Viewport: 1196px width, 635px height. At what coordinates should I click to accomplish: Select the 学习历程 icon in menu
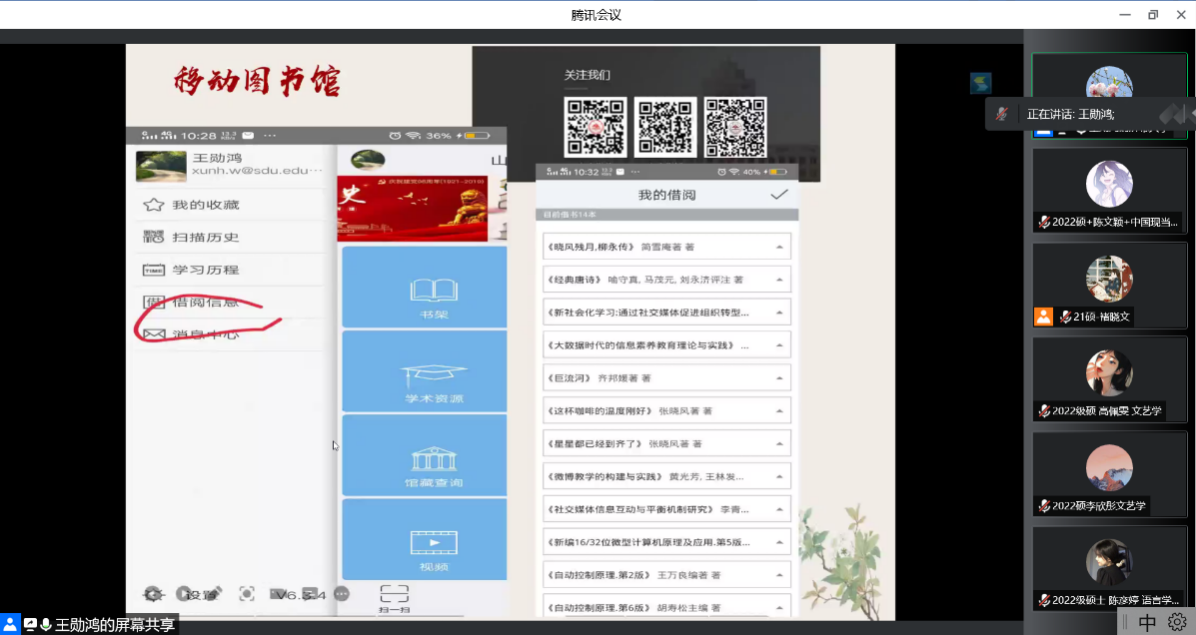pos(153,270)
